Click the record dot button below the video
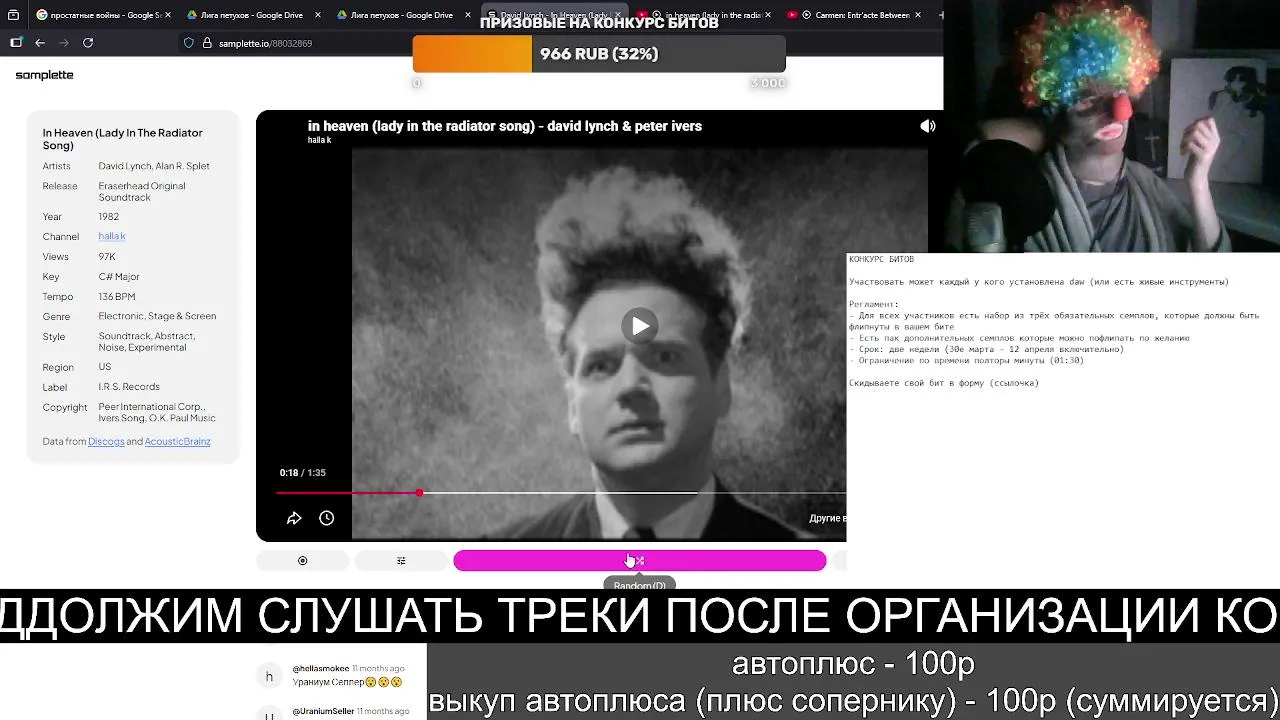This screenshot has width=1280, height=720. tap(303, 561)
